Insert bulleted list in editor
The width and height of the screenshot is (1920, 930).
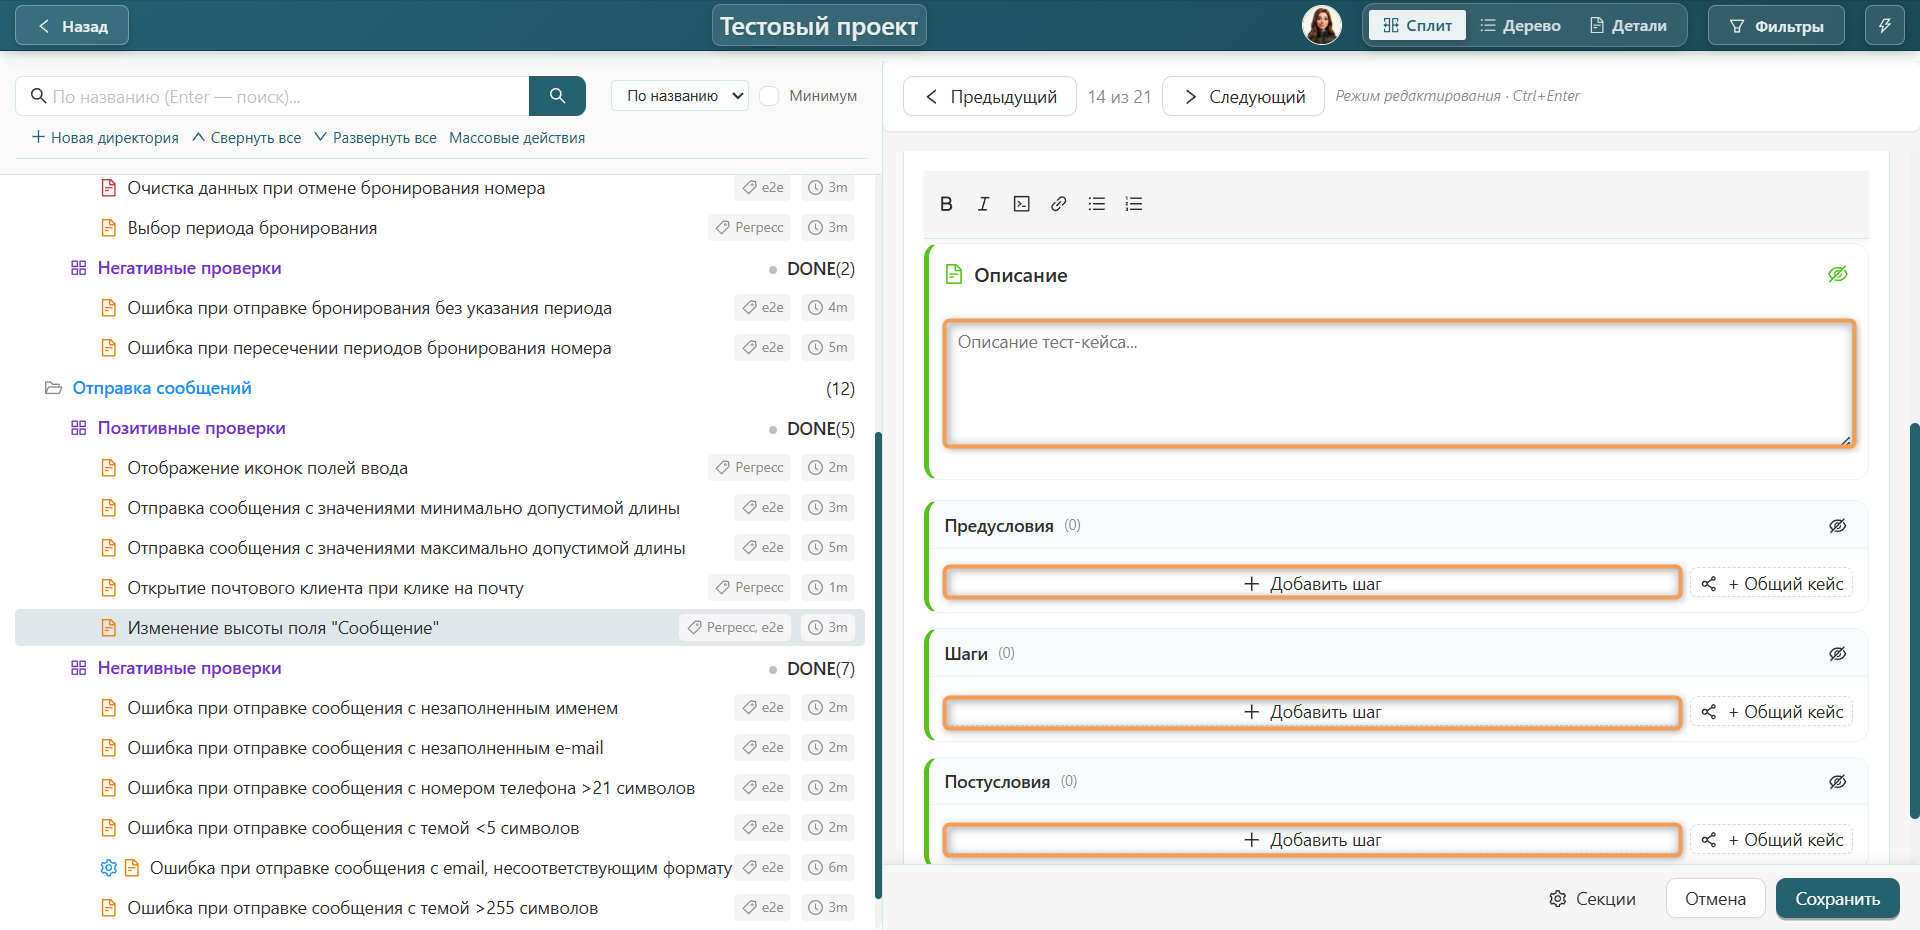tap(1096, 204)
